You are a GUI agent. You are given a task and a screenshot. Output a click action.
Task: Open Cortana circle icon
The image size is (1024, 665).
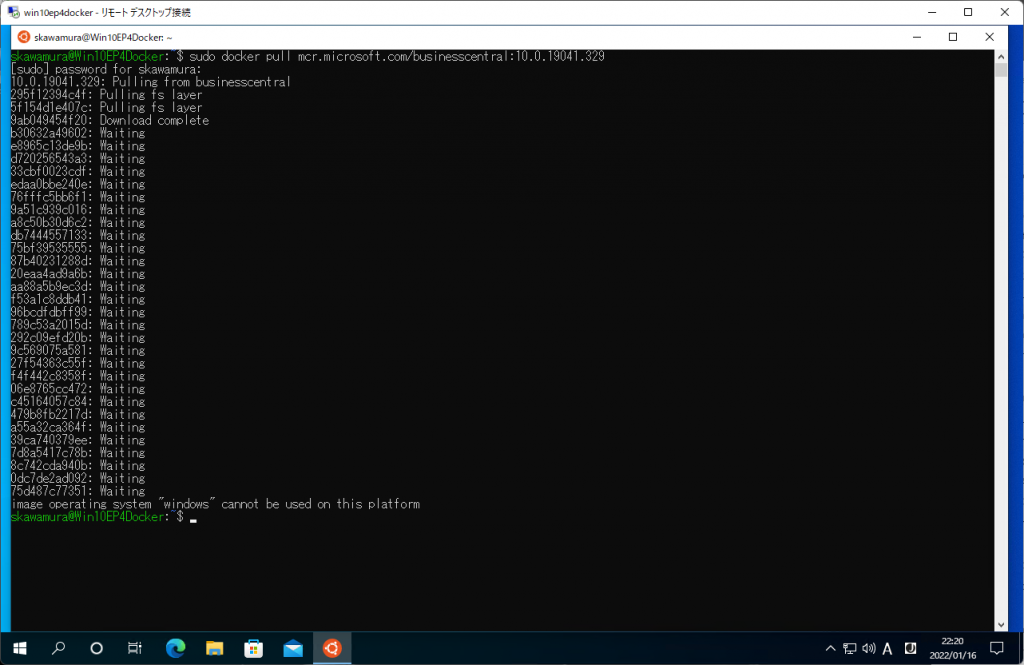97,648
